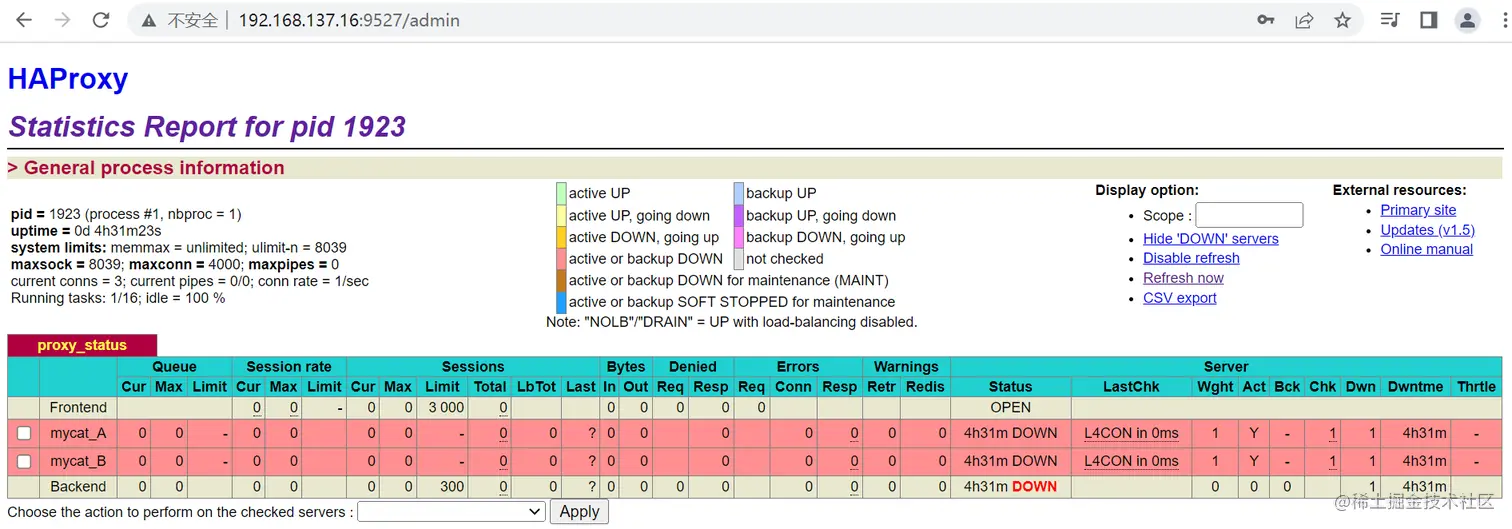
Task: Open the browser profile avatar
Action: coord(1467,20)
